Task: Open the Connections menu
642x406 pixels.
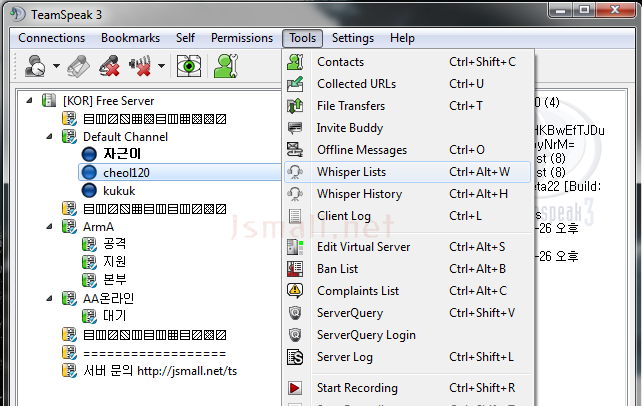Action: [52, 38]
